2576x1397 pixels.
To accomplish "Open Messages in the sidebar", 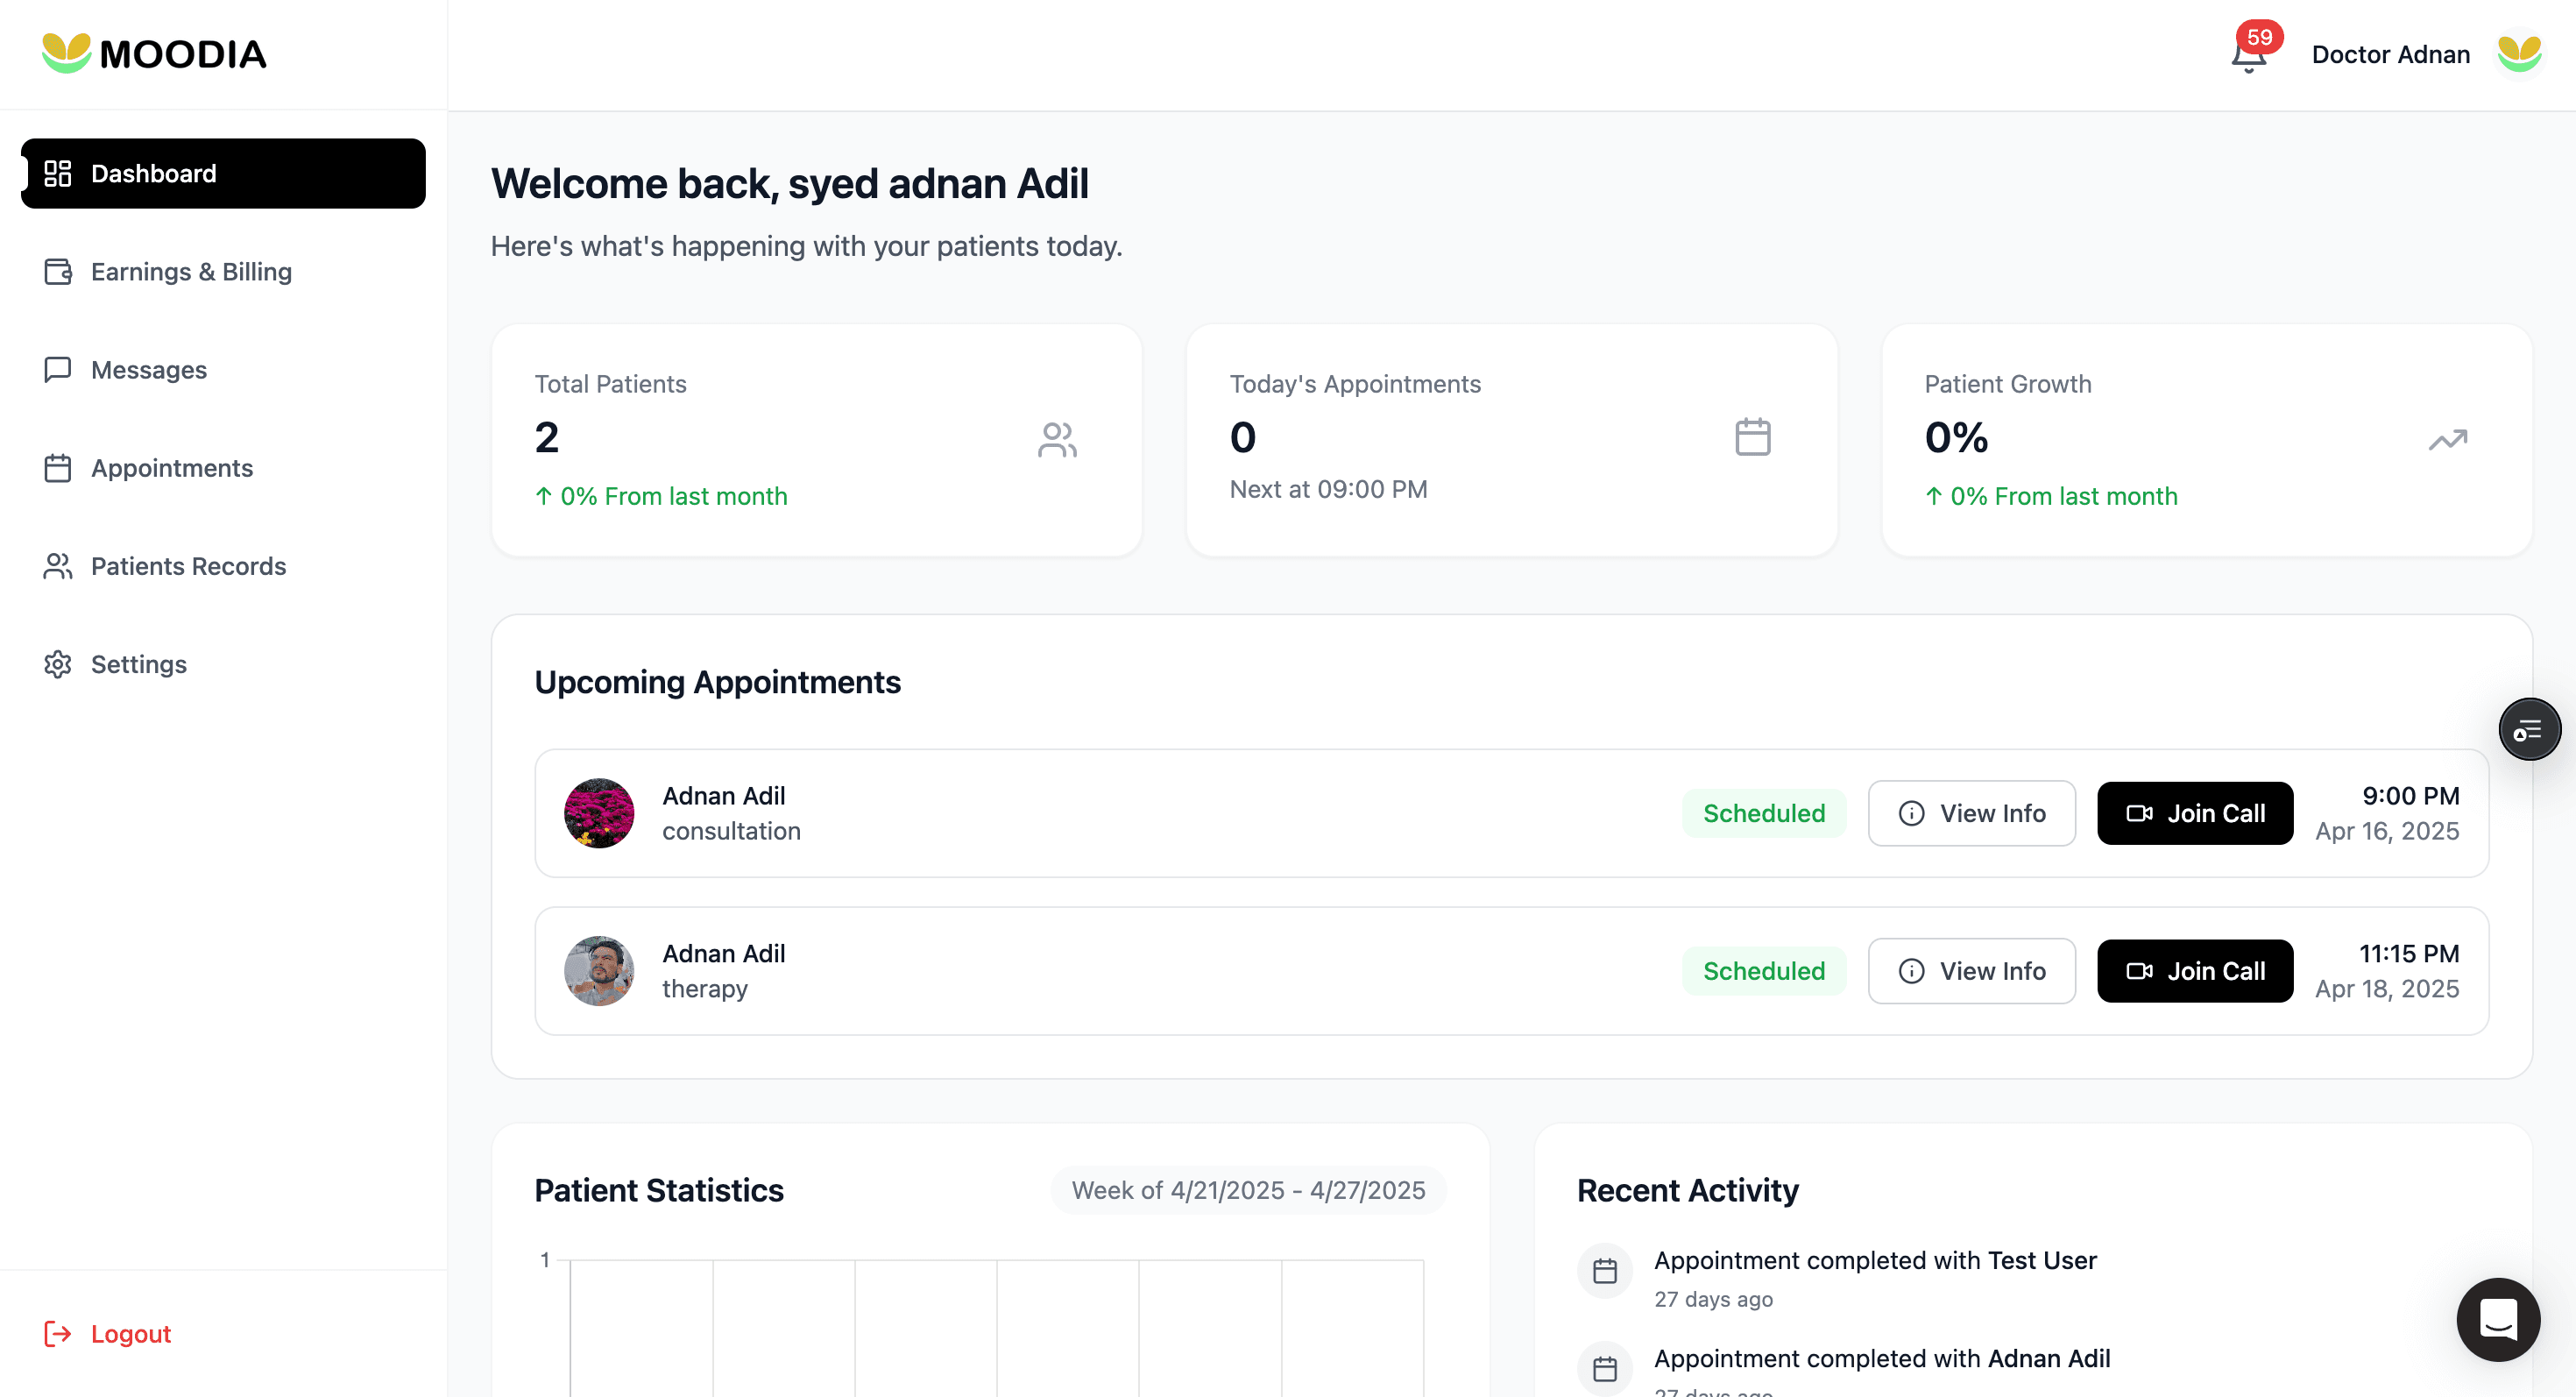I will pyautogui.click(x=148, y=370).
